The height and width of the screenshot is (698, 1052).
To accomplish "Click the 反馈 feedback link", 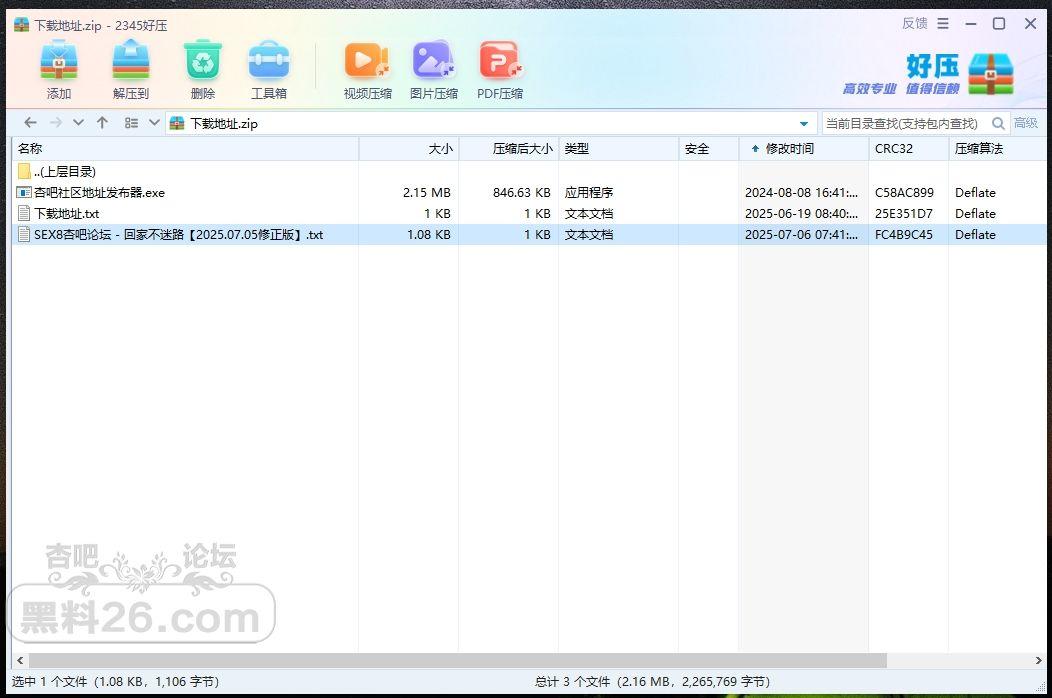I will tap(914, 23).
